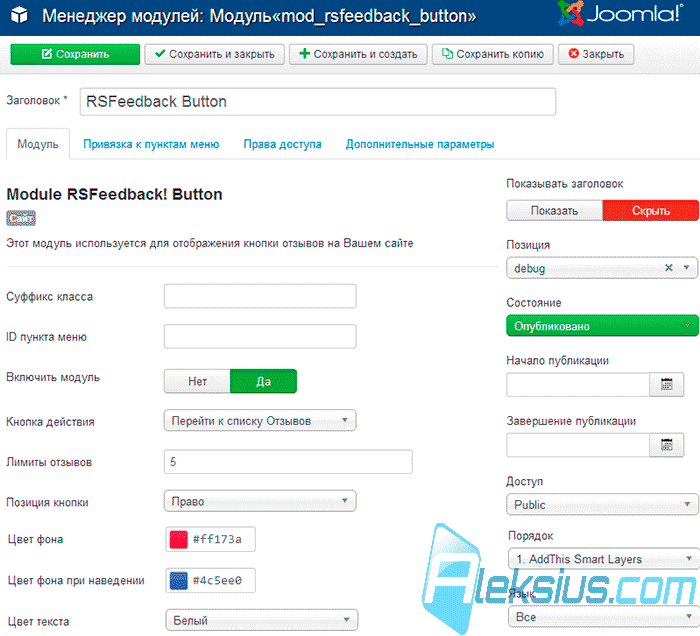The width and height of the screenshot is (700, 636).
Task: Save module with Сохранить button
Action: coord(75,54)
